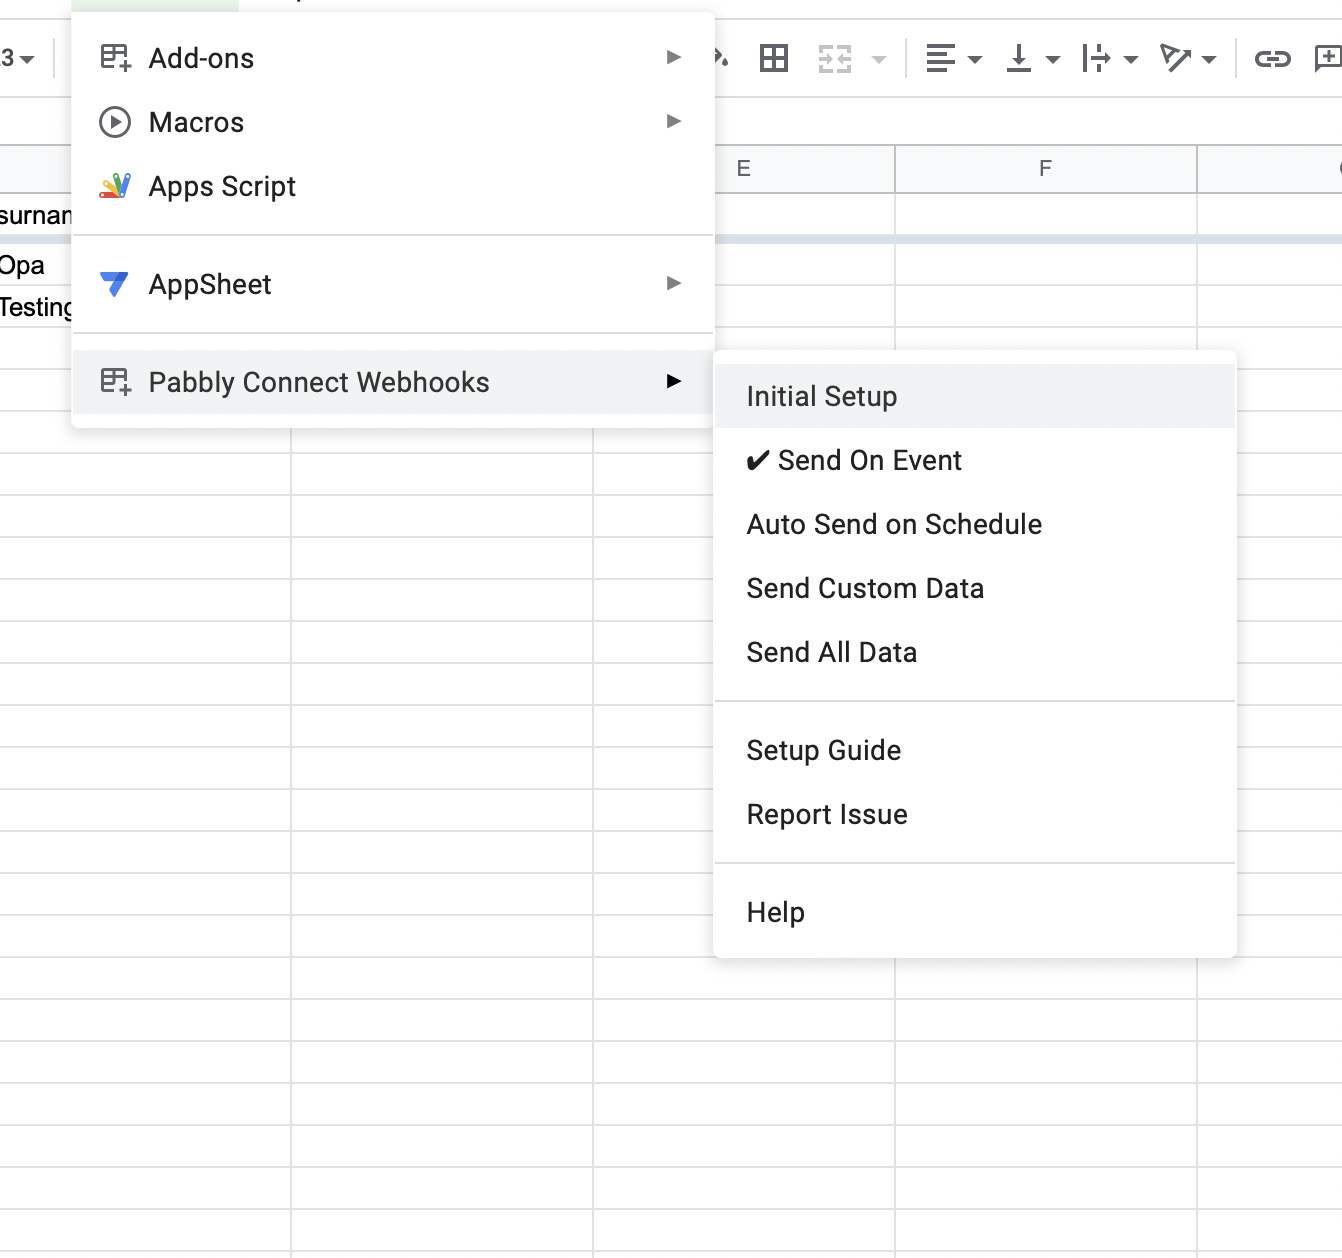Open Apps Script from the menu
Image resolution: width=1342 pixels, height=1258 pixels.
click(x=393, y=186)
